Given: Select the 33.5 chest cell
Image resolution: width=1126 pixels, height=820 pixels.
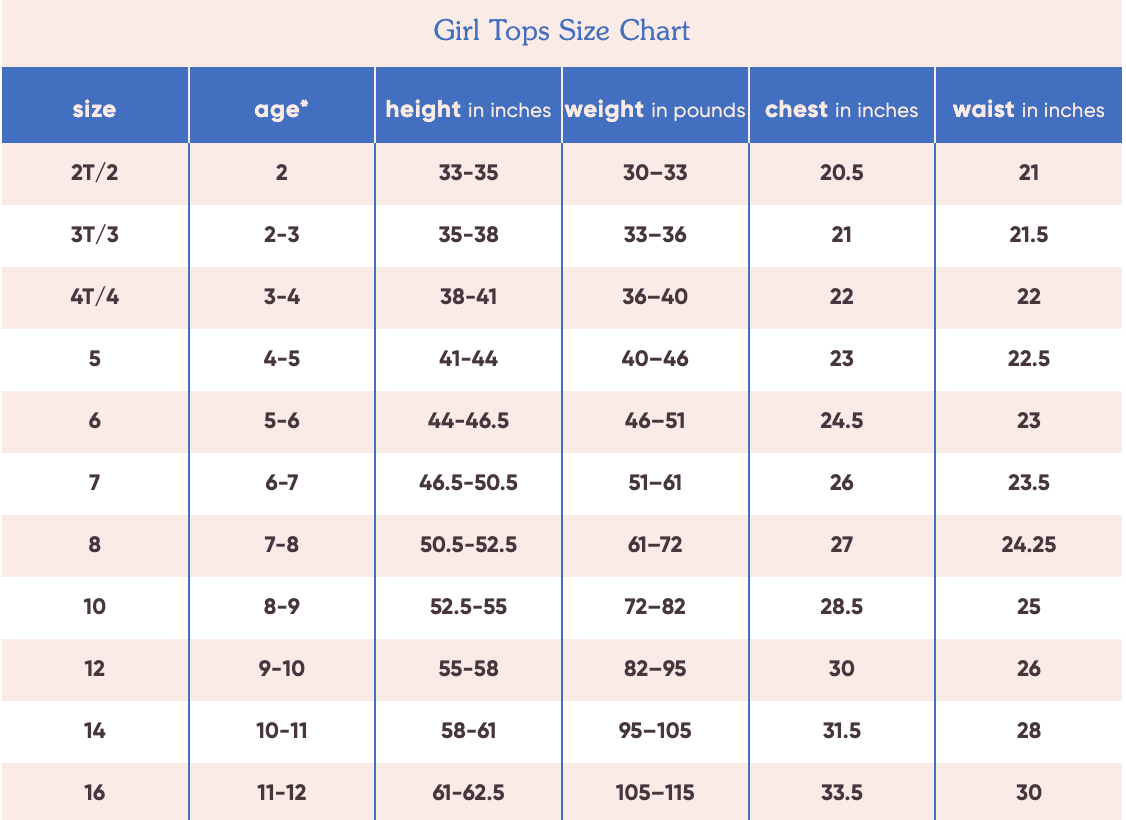Looking at the screenshot, I should point(841,793).
